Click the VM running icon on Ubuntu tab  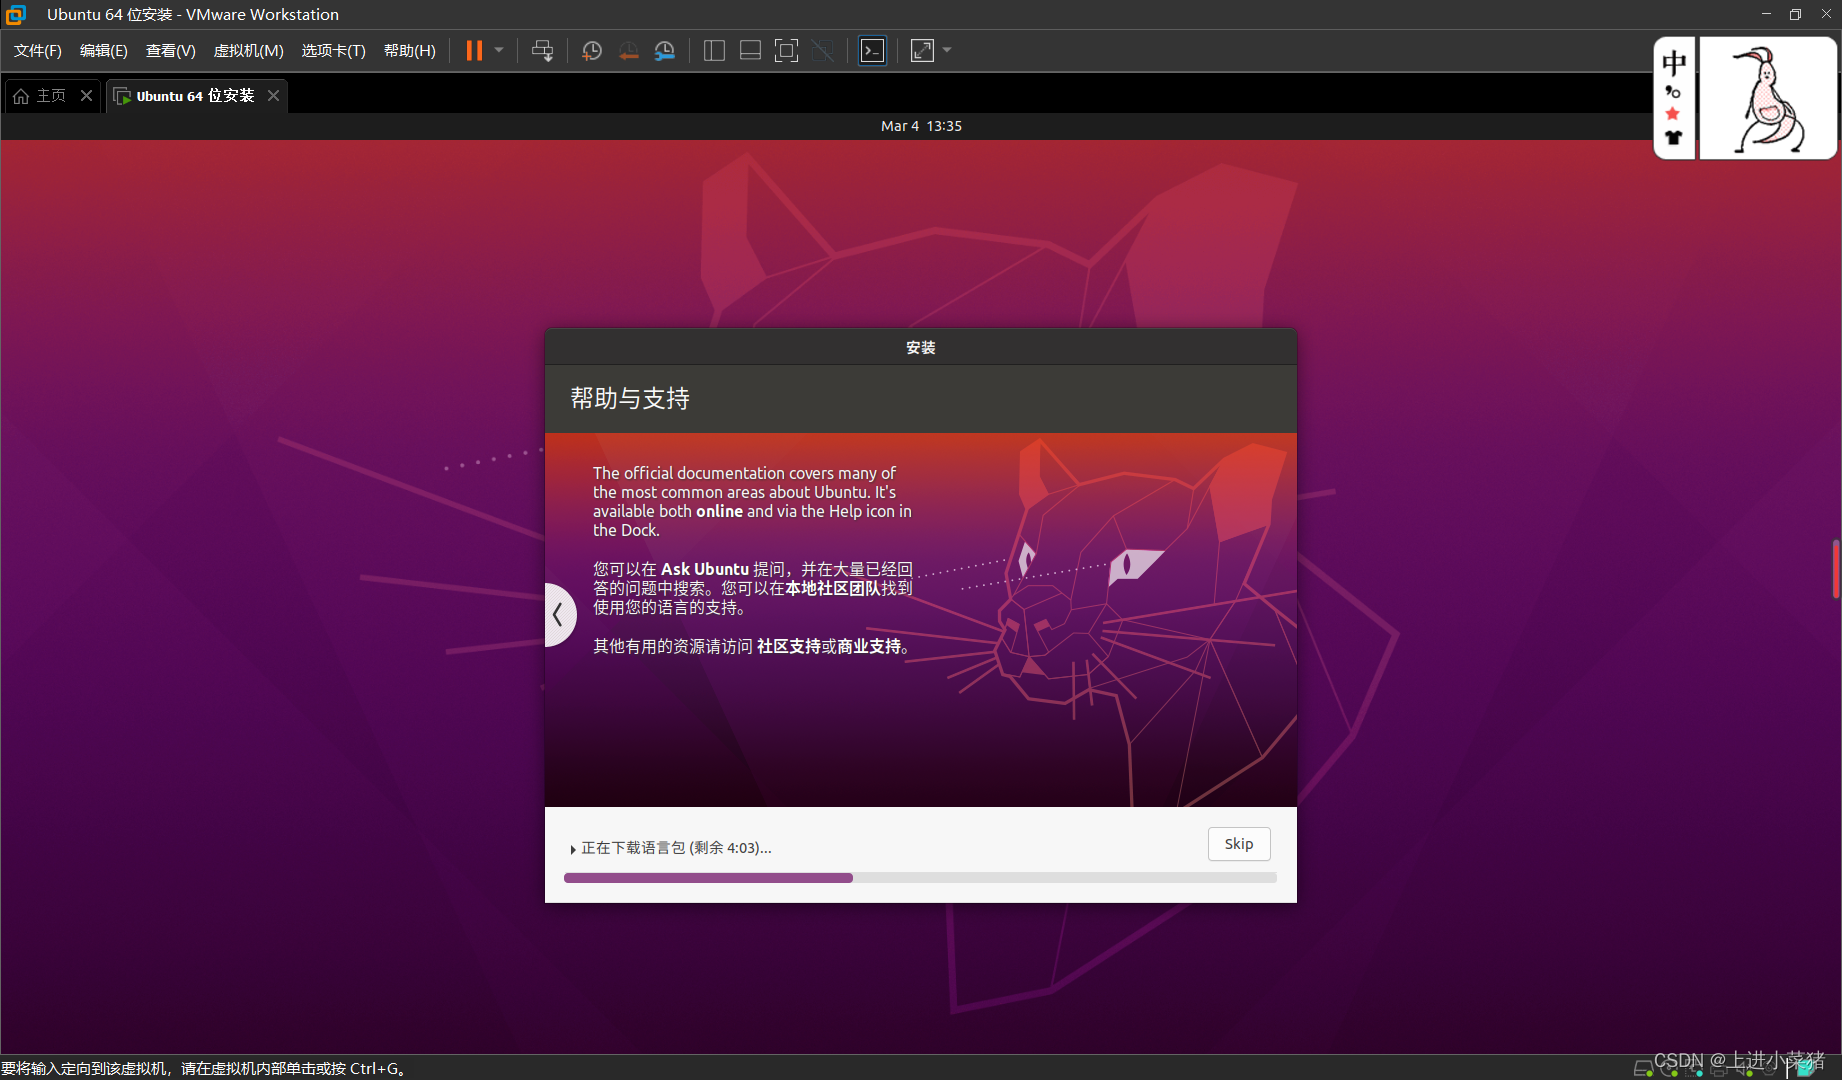tap(122, 96)
